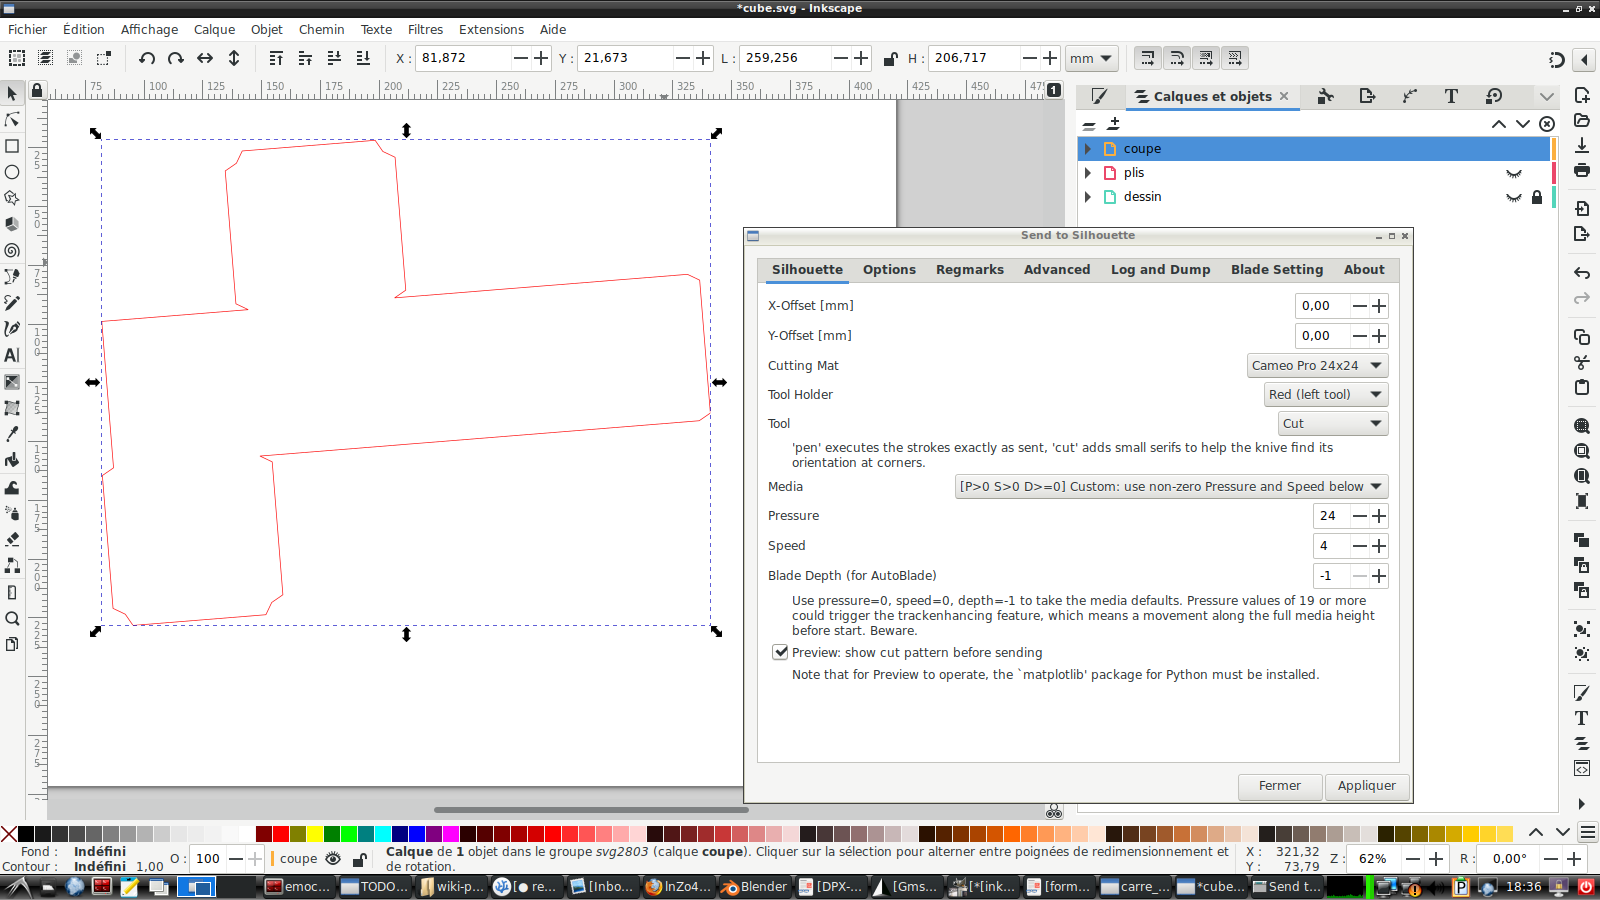Switch to the Blade Setting tab
This screenshot has width=1600, height=900.
1277,270
